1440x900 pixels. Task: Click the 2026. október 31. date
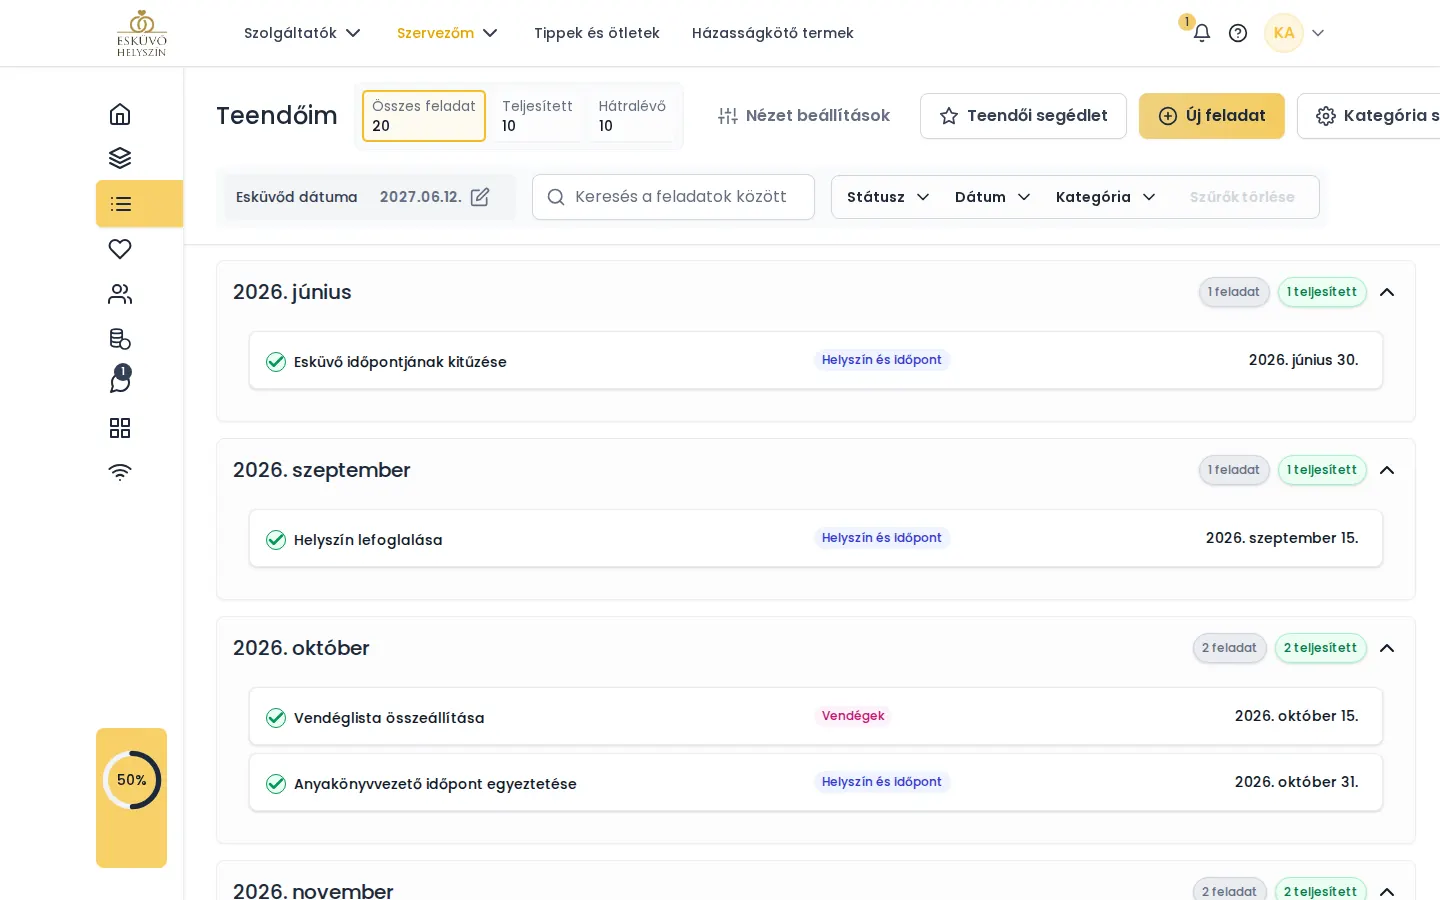[x=1297, y=782]
